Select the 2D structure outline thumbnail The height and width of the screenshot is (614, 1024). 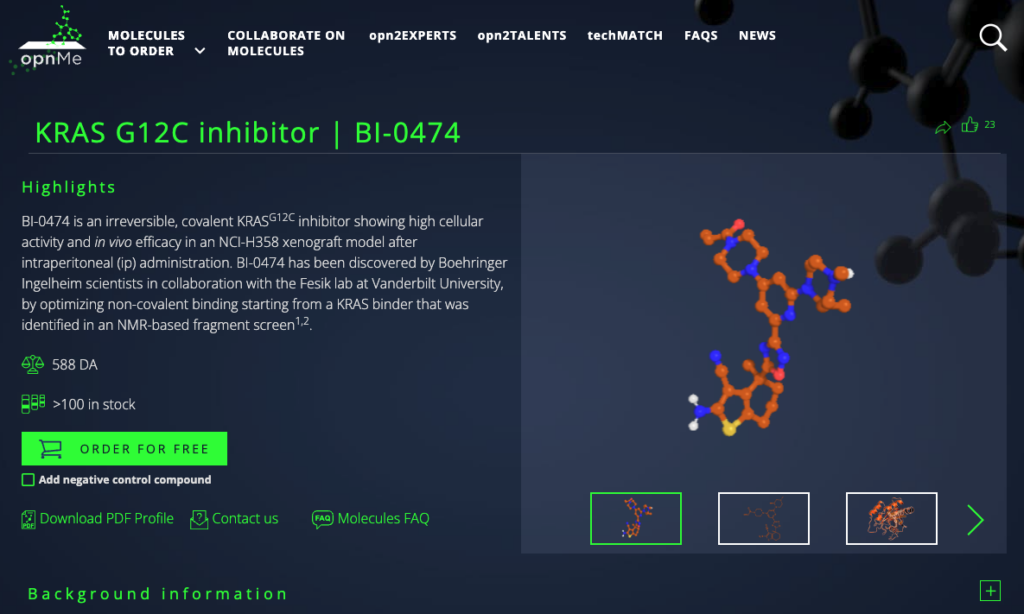(763, 518)
